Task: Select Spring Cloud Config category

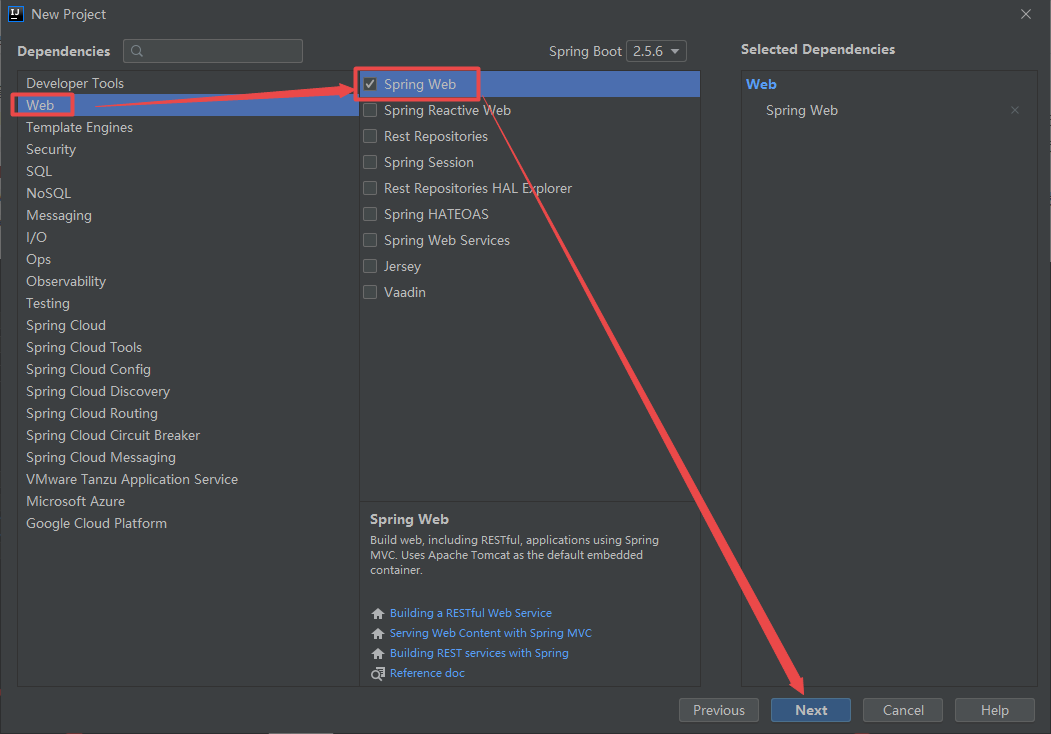Action: [188, 369]
